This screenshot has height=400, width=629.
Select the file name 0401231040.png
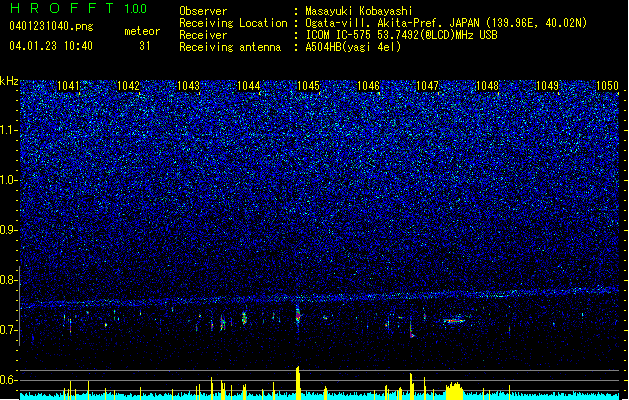[51, 26]
